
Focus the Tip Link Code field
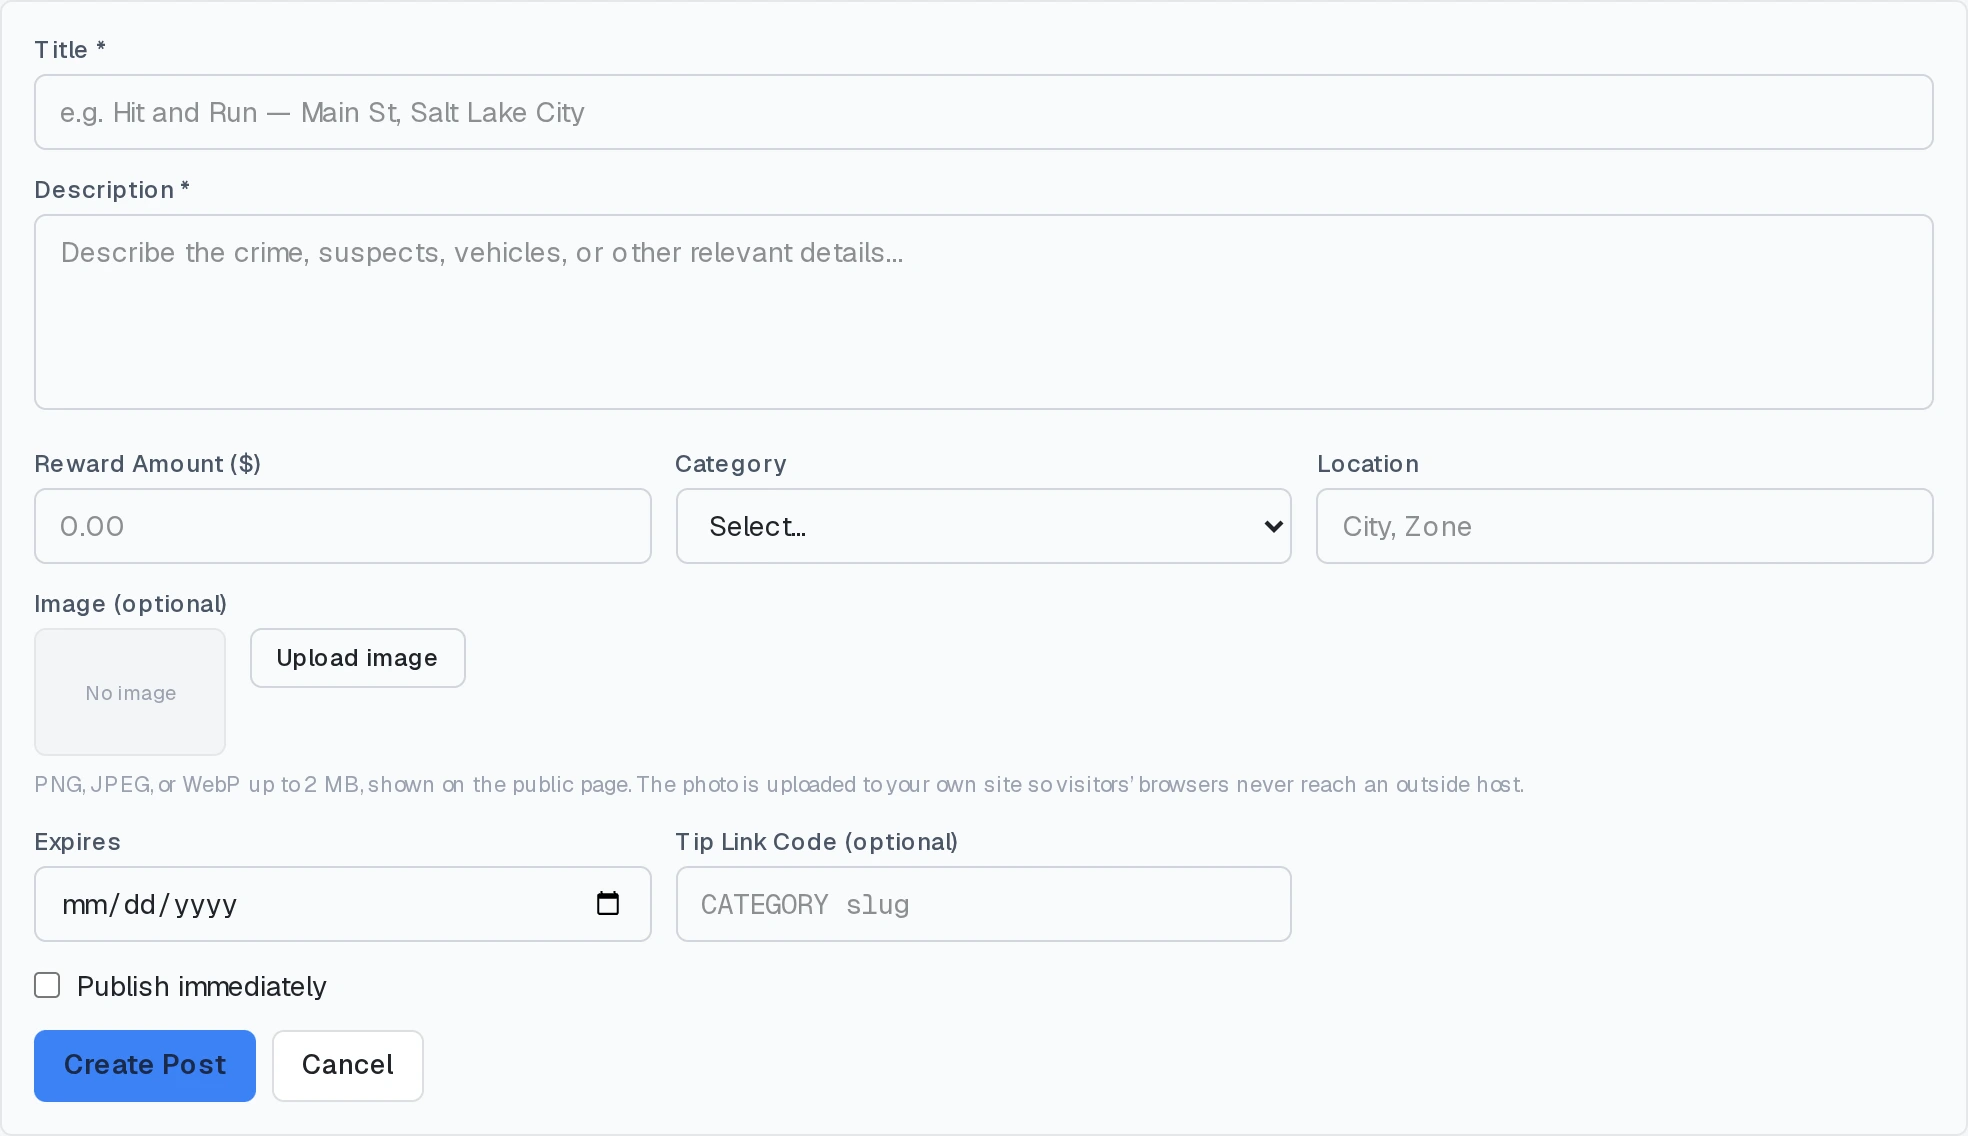click(x=984, y=904)
